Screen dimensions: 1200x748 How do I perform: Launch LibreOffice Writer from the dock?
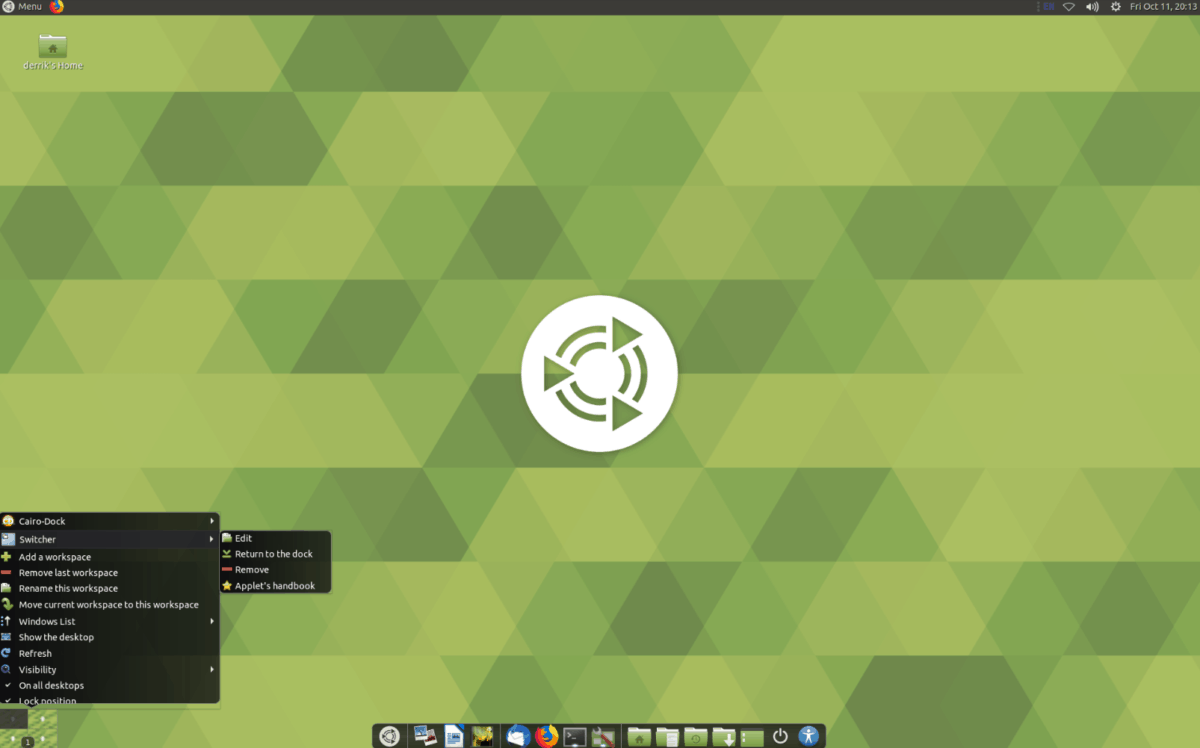pos(452,733)
